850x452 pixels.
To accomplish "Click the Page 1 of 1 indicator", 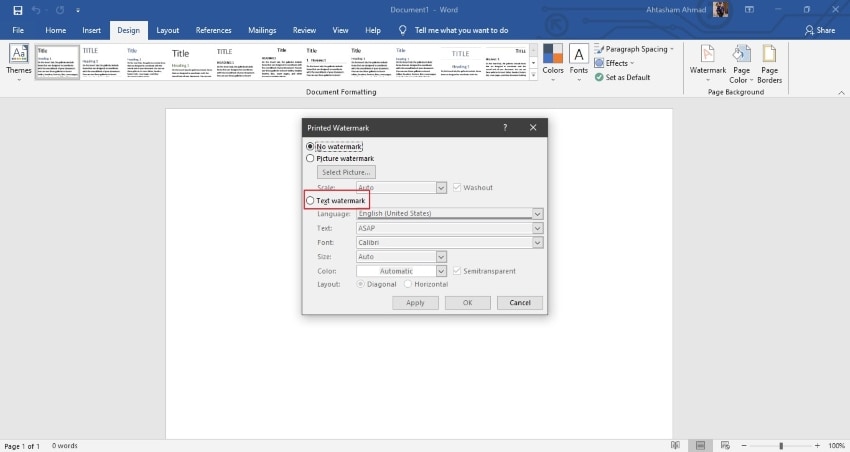I will 22,446.
